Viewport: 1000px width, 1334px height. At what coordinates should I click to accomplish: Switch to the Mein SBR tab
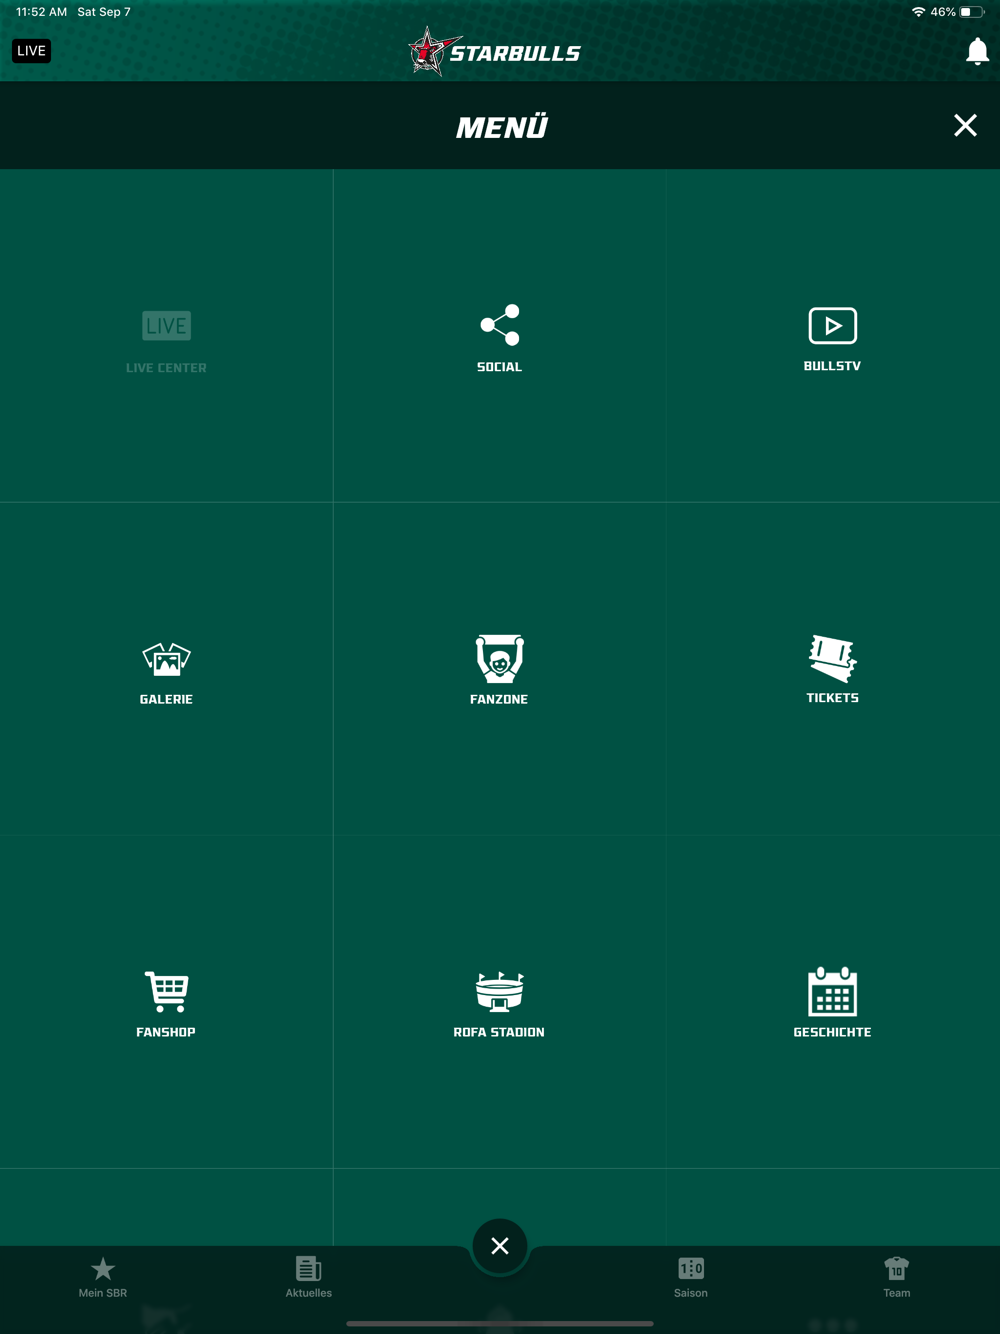click(103, 1277)
